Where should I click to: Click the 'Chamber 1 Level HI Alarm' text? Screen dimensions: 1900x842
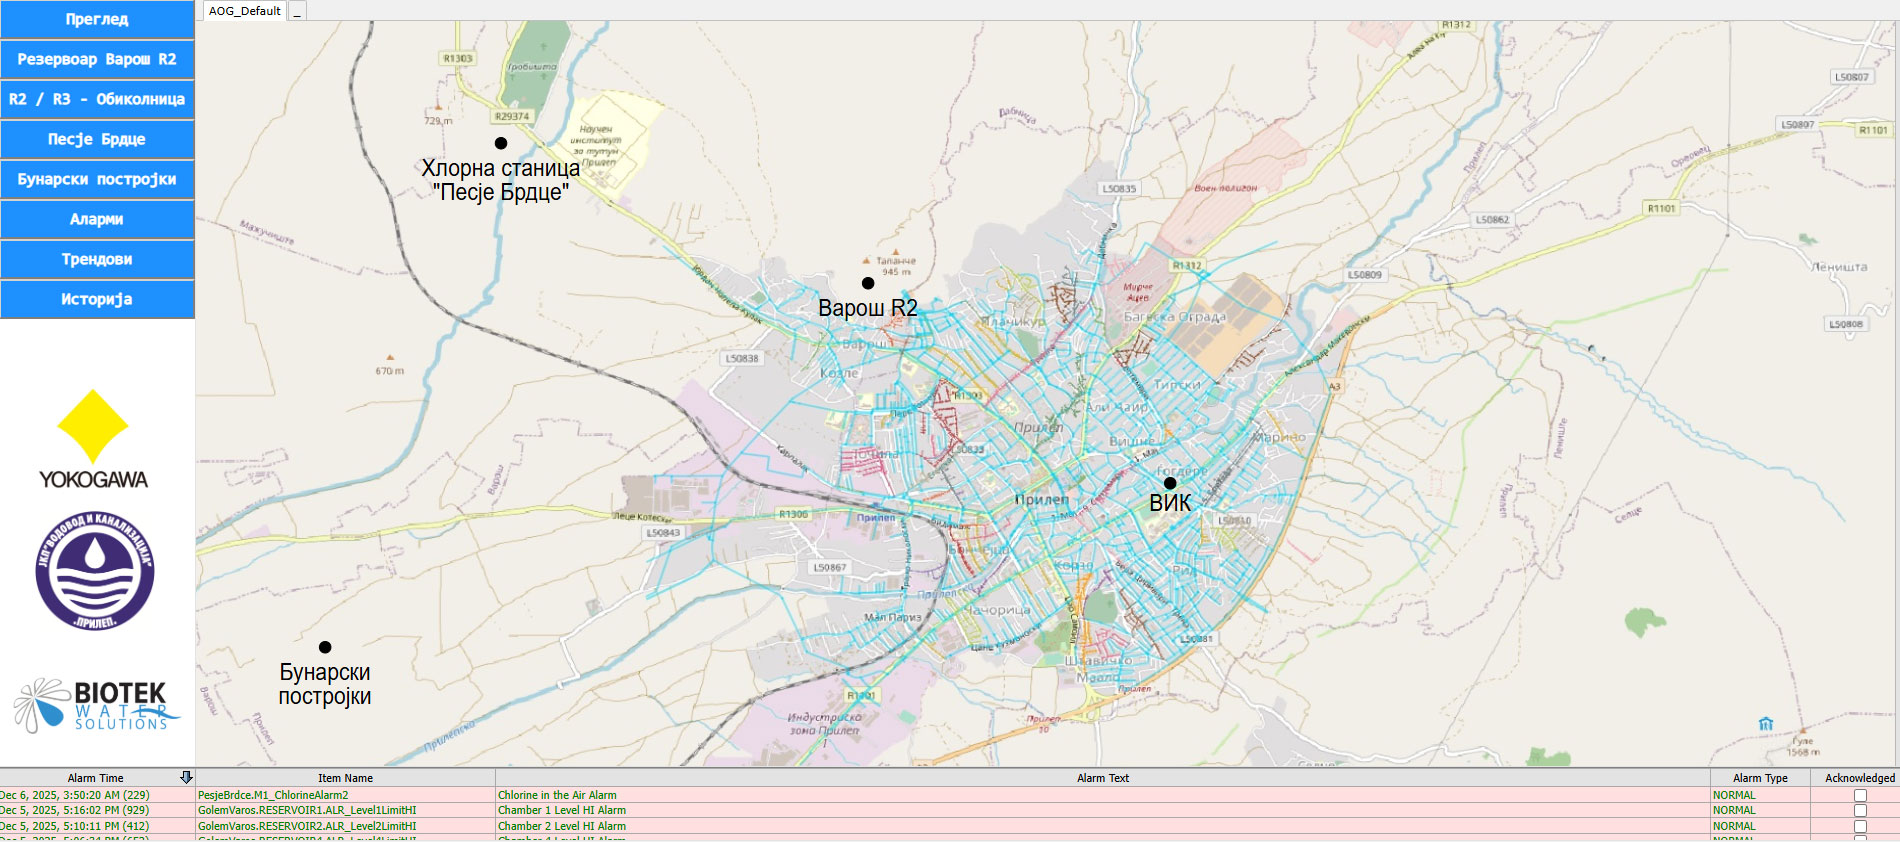pyautogui.click(x=562, y=810)
